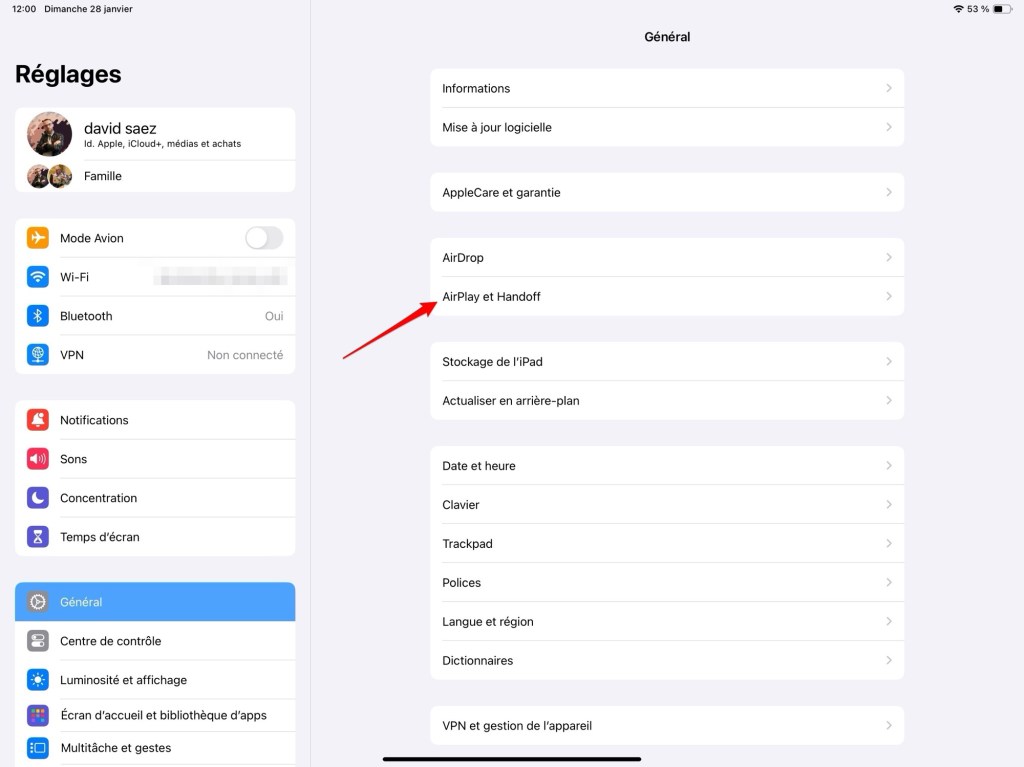Viewport: 1024px width, 767px height.
Task: Tap the Sons speaker icon
Action: point(38,459)
